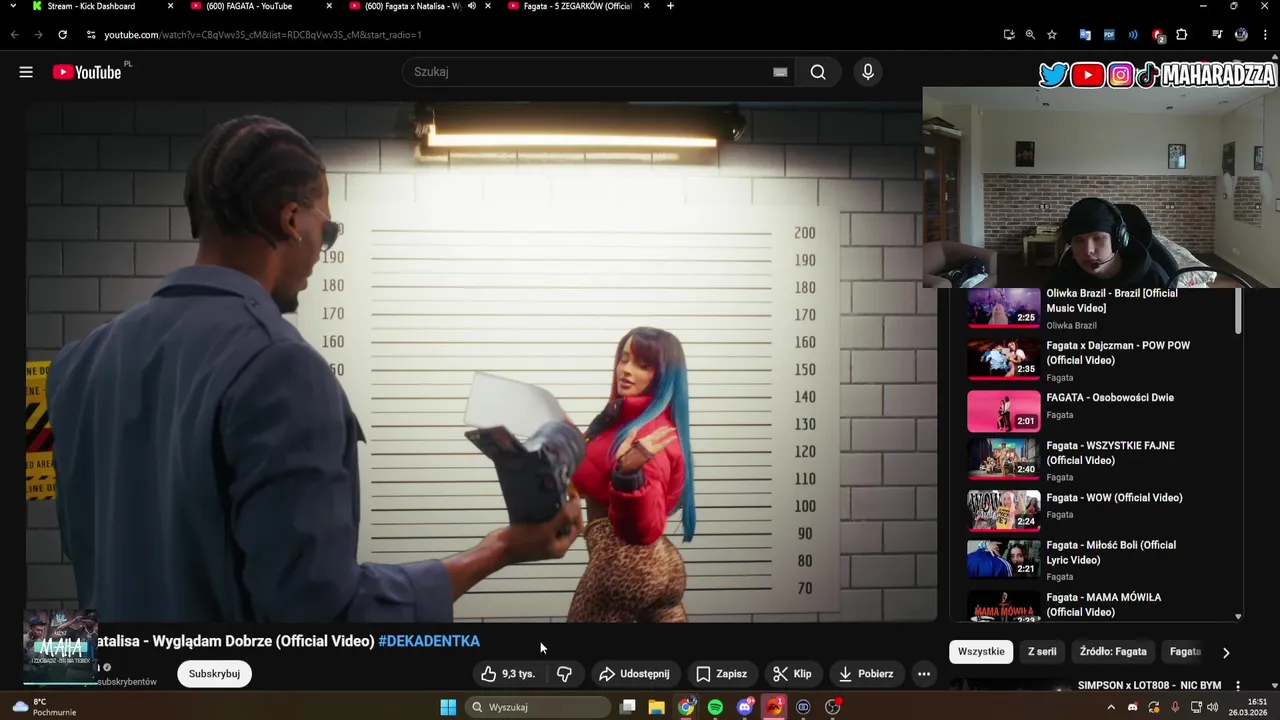
Task: Start voice search with the microphone icon
Action: (868, 72)
